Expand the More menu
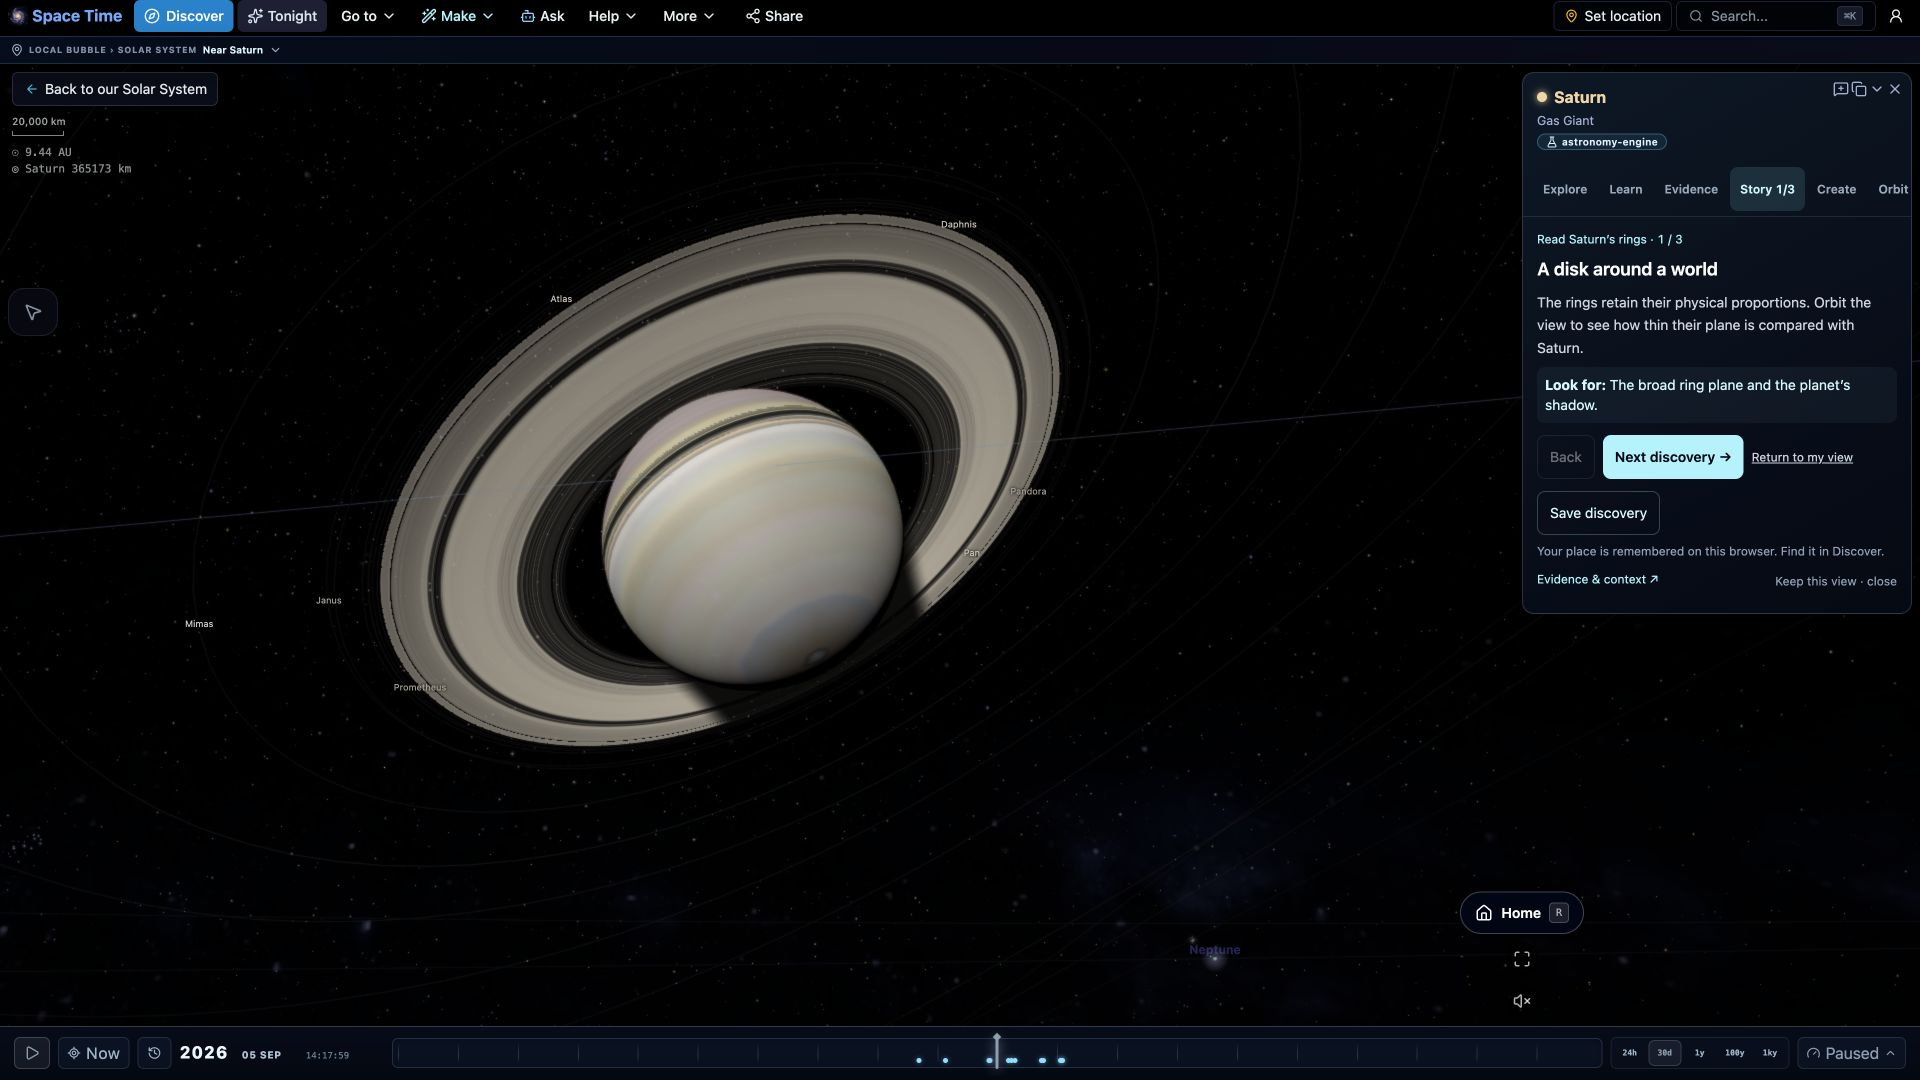 pyautogui.click(x=688, y=16)
